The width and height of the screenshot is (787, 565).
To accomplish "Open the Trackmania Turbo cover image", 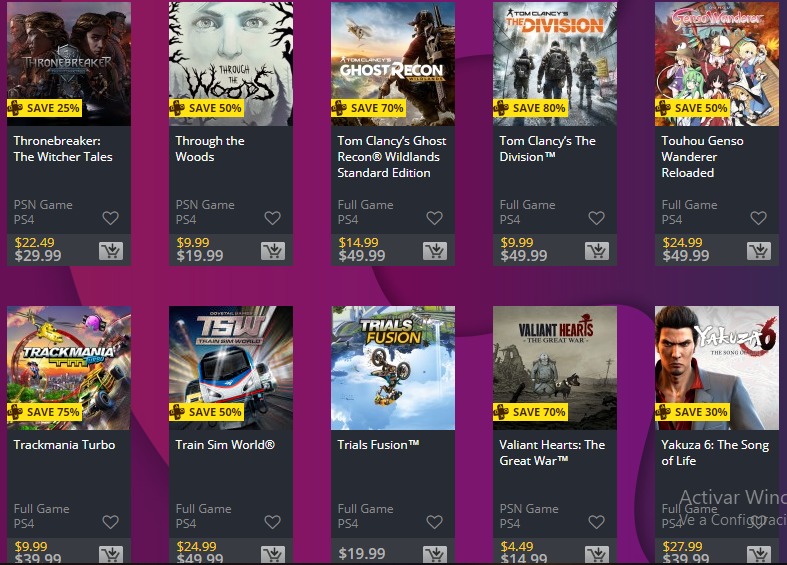I will pos(69,368).
